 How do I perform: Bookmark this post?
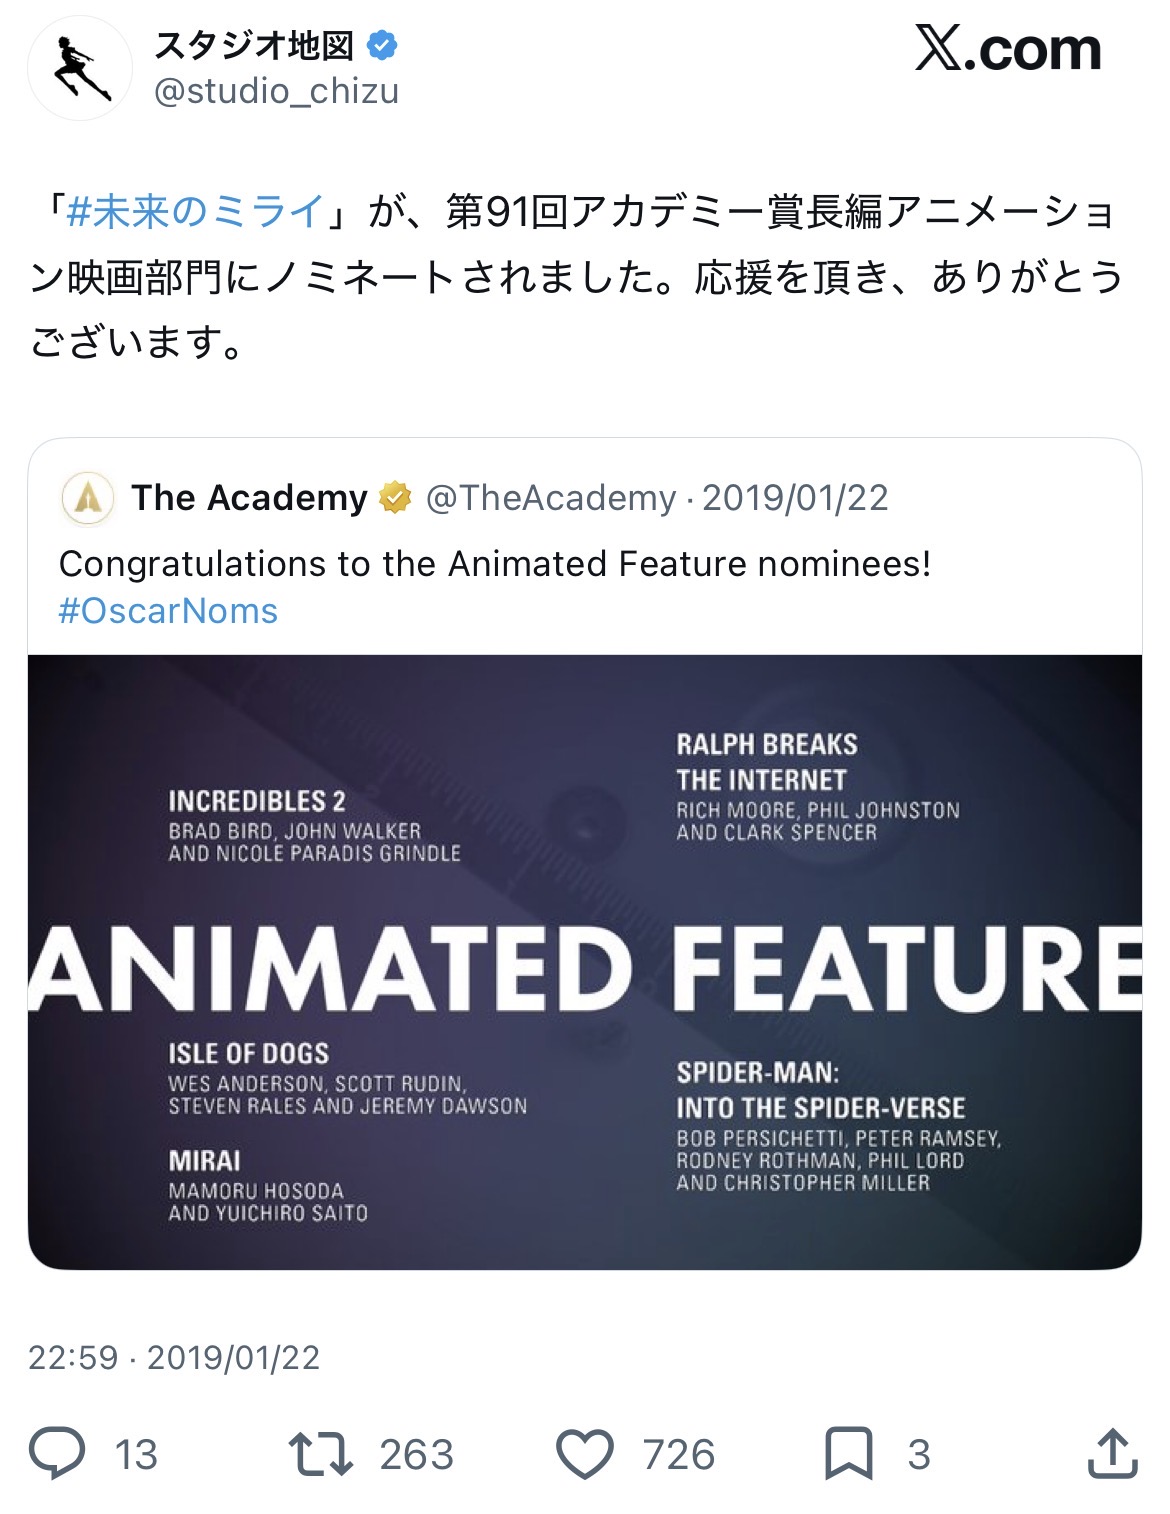tap(848, 1453)
